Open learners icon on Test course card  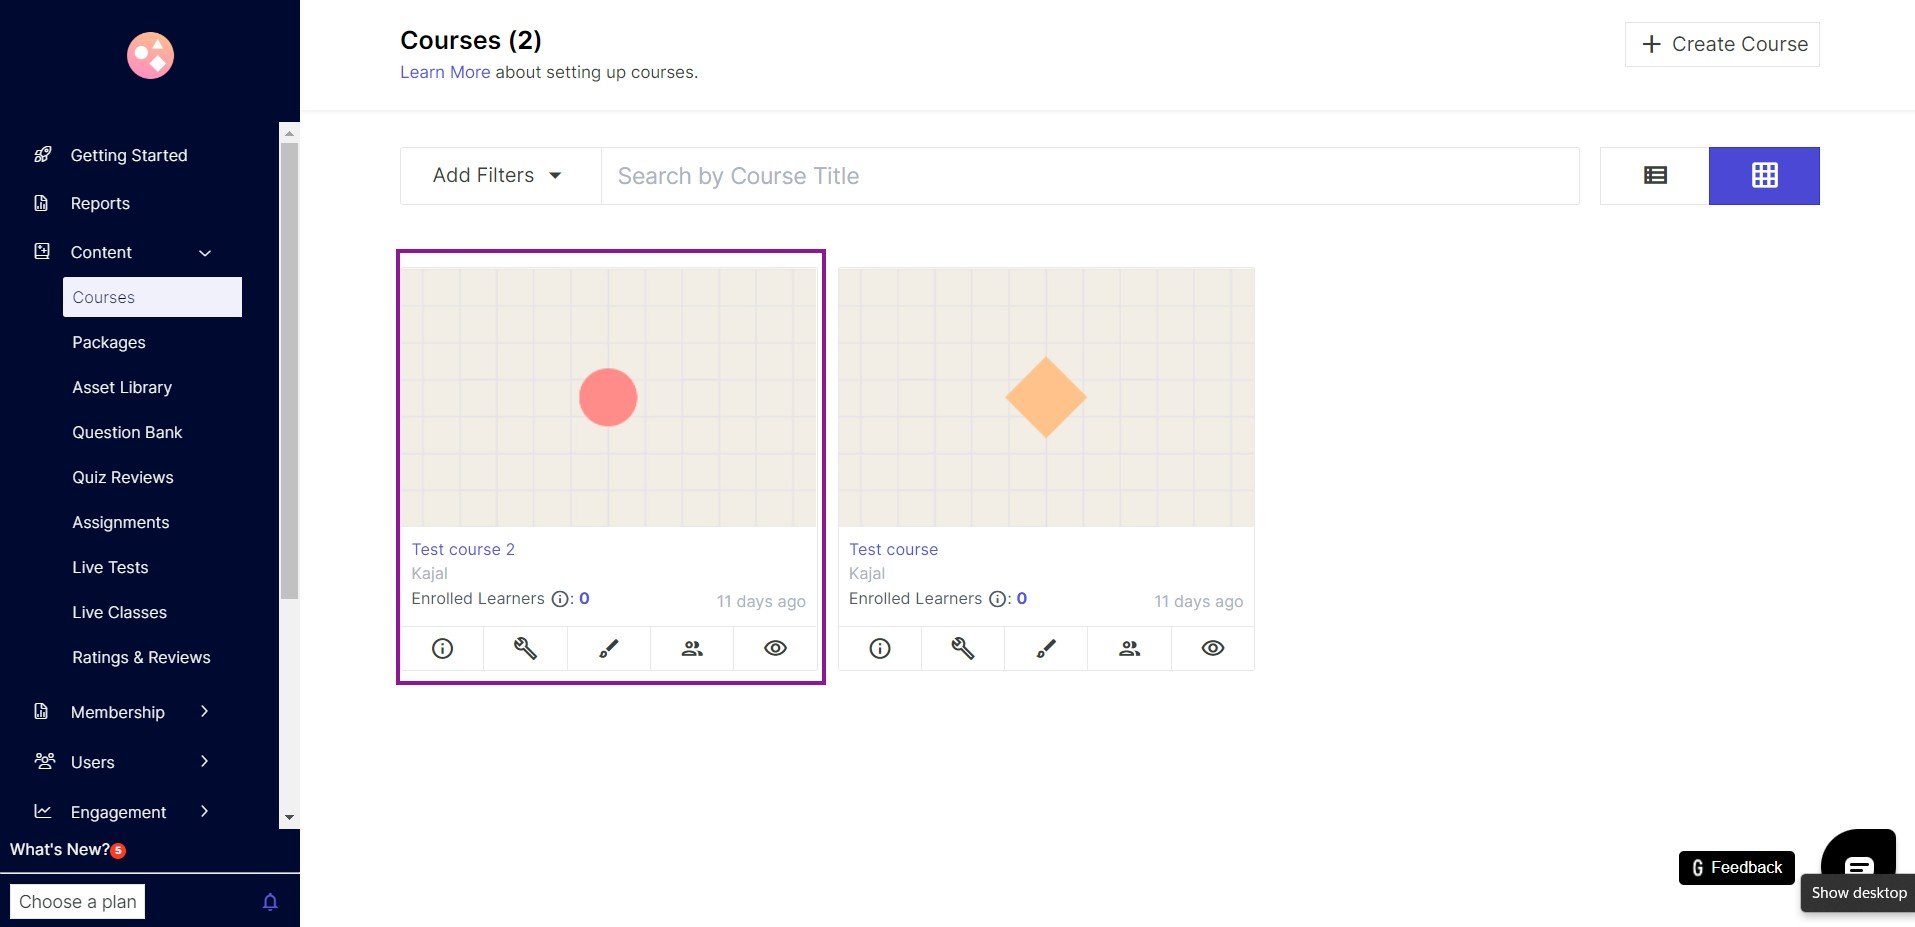pos(1130,648)
